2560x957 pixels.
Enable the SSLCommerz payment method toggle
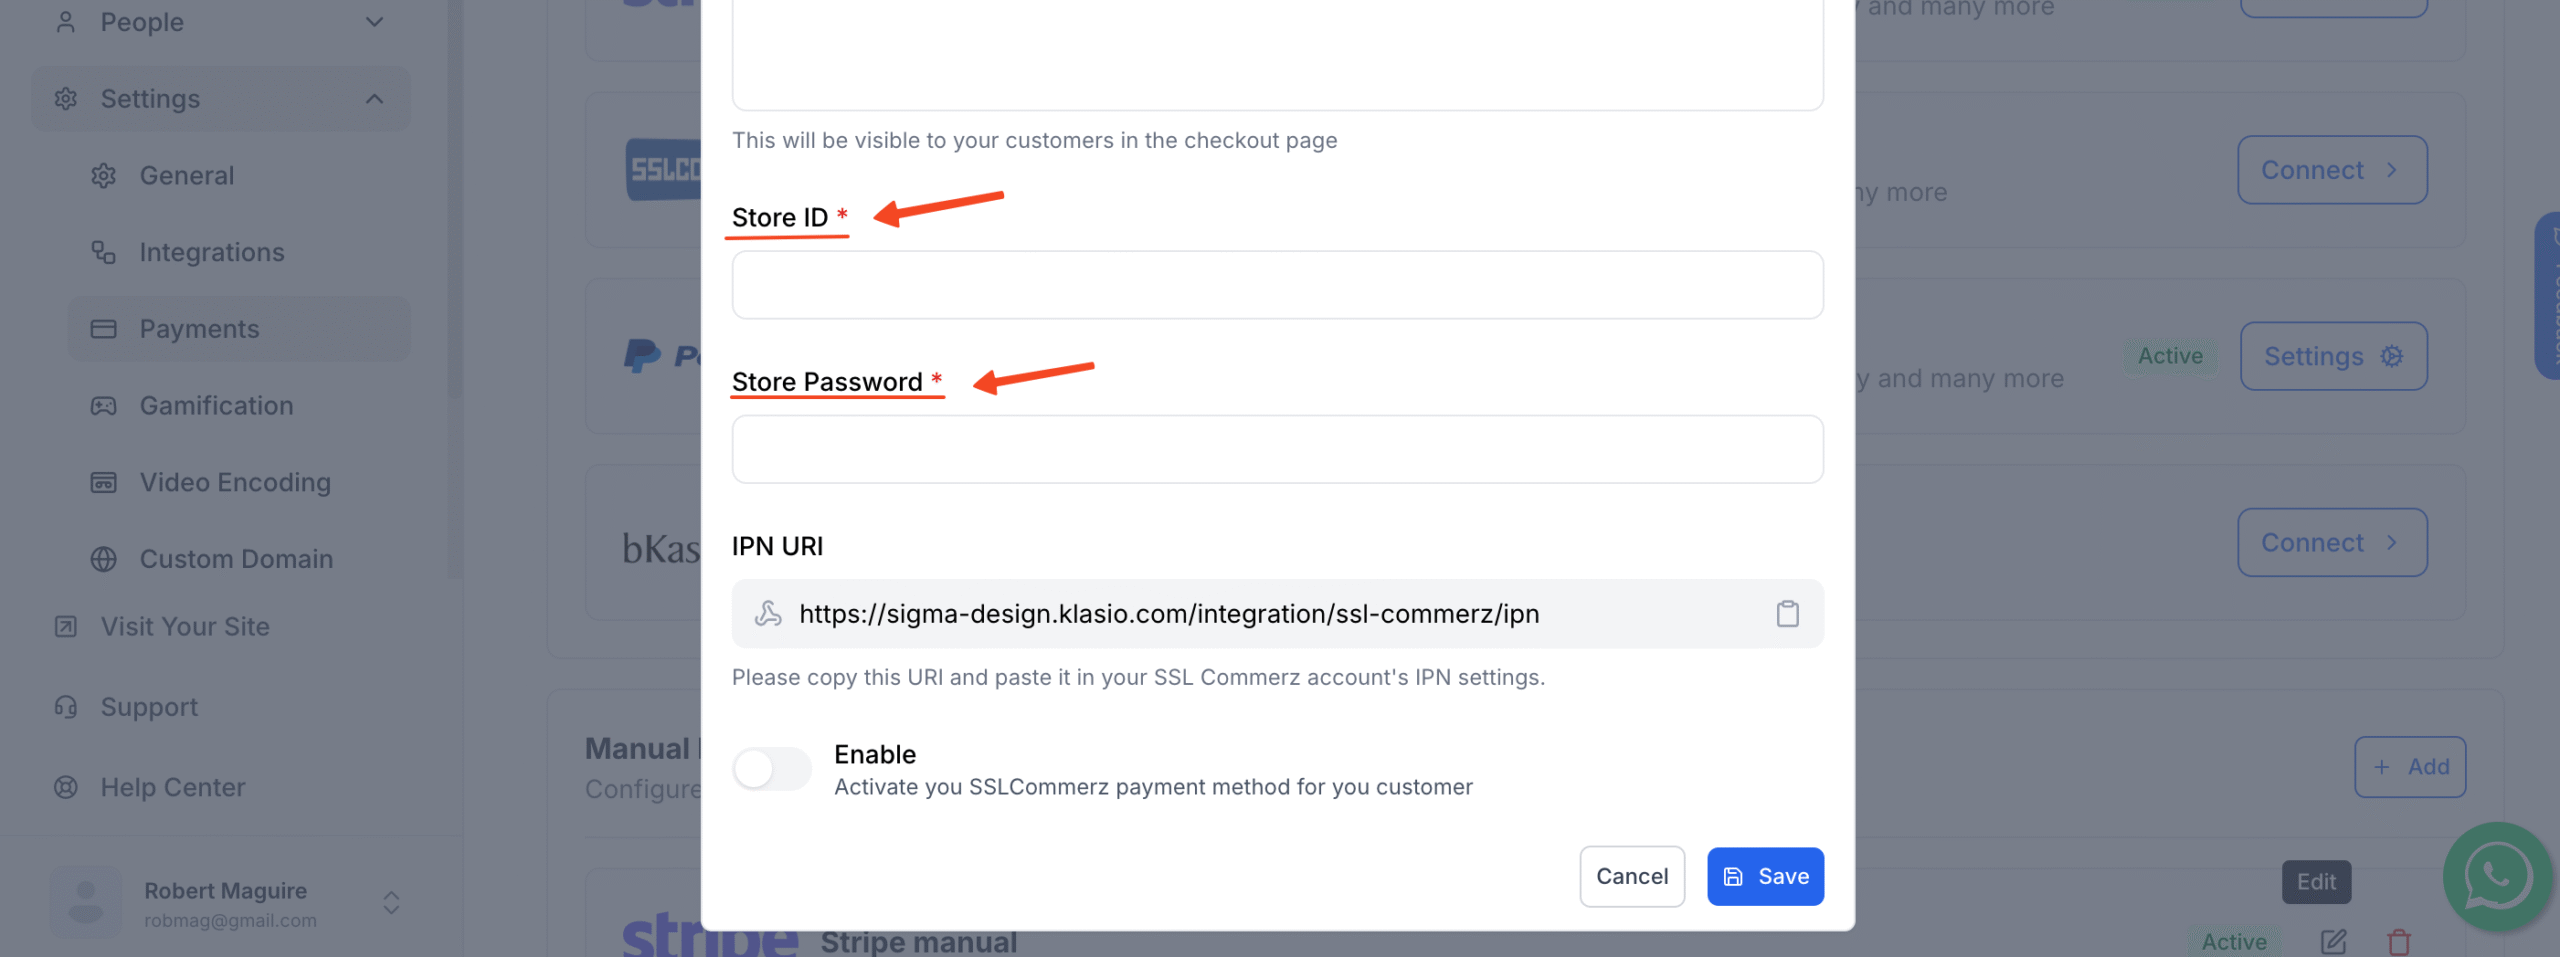(x=772, y=768)
